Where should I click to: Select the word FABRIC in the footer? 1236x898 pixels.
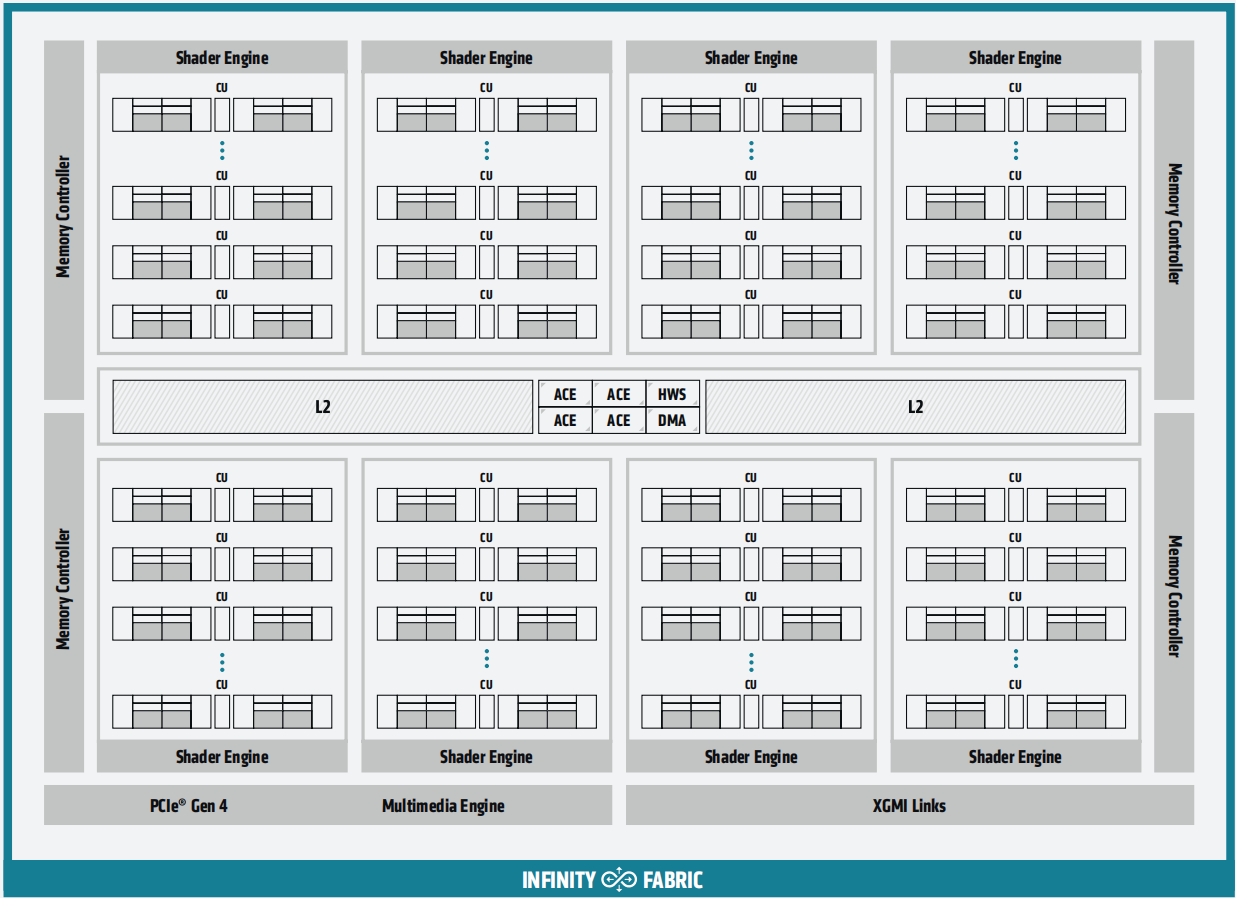pyautogui.click(x=672, y=880)
